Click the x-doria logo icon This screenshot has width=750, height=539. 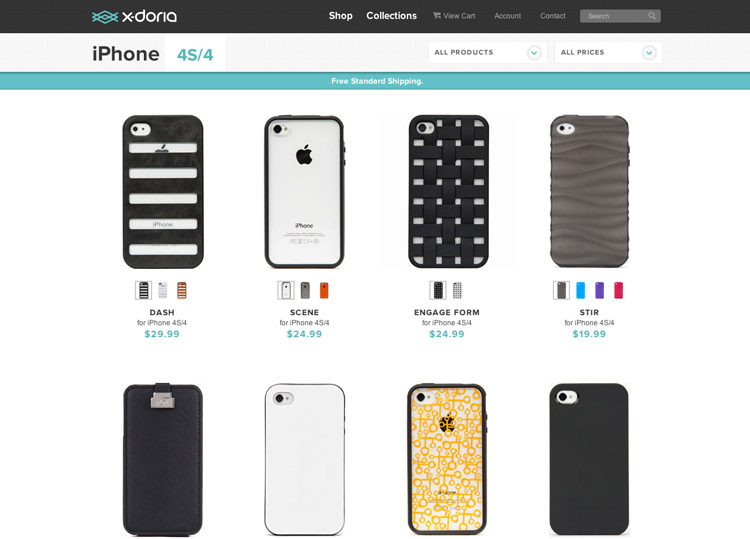[x=105, y=17]
